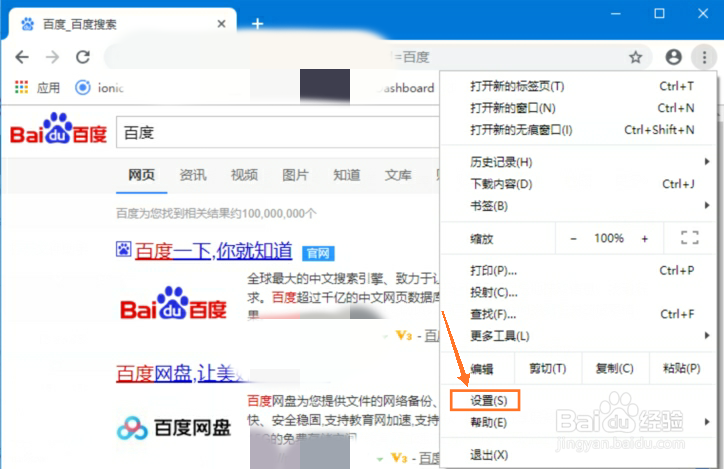Maximize the Chrome window

(659, 14)
